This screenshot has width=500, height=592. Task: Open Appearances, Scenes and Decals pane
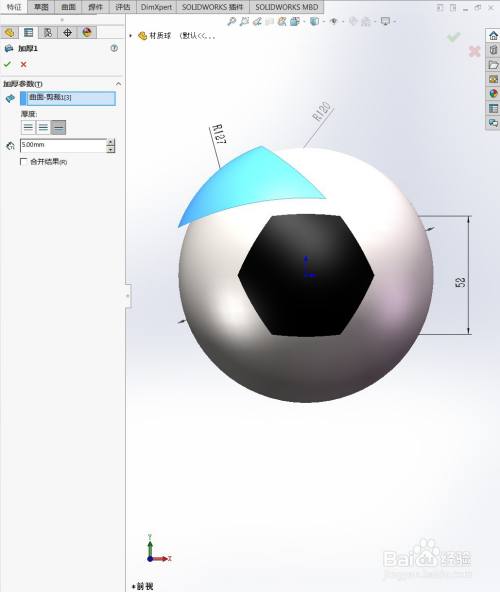[493, 93]
